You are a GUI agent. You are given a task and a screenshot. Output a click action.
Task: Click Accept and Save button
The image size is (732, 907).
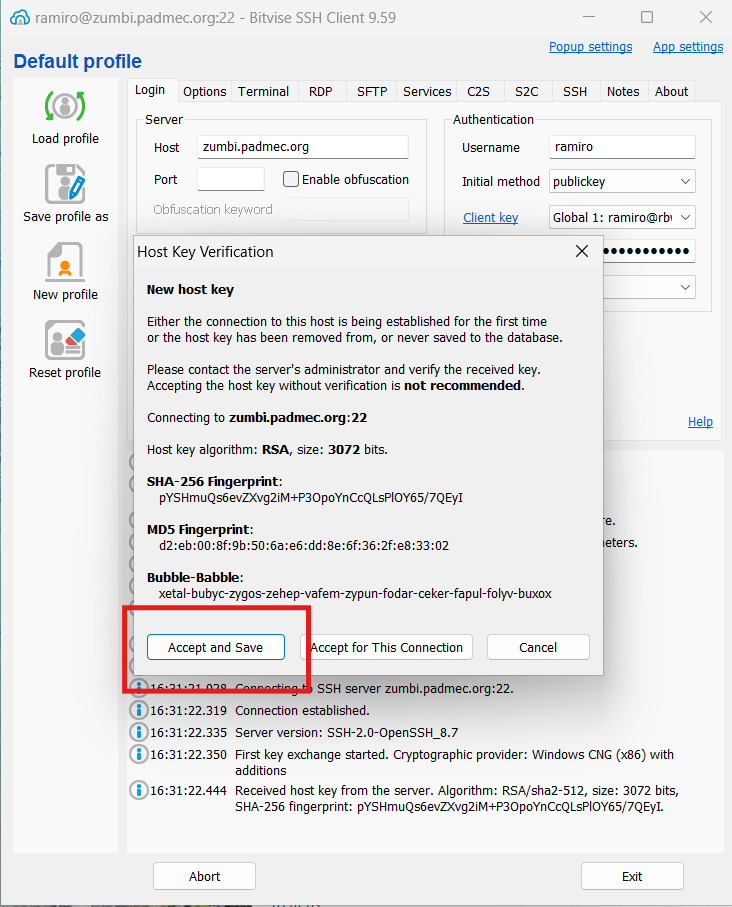216,647
